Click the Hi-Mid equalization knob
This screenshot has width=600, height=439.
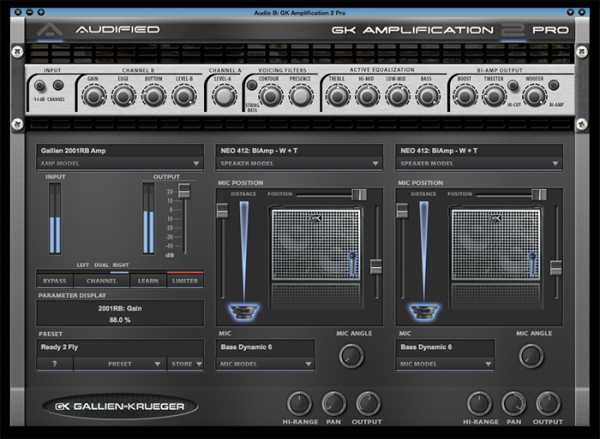367,96
